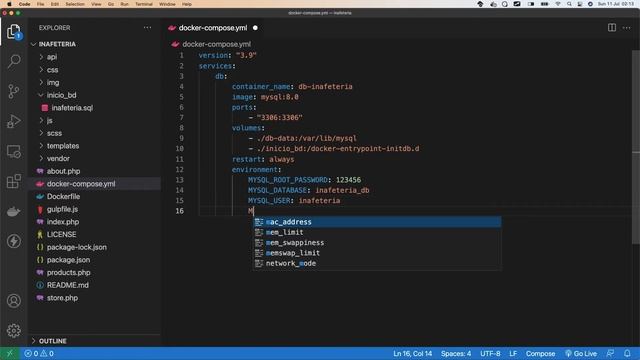Click the feedback icon in status bar
This screenshot has width=640, height=360.
(x=610, y=353)
